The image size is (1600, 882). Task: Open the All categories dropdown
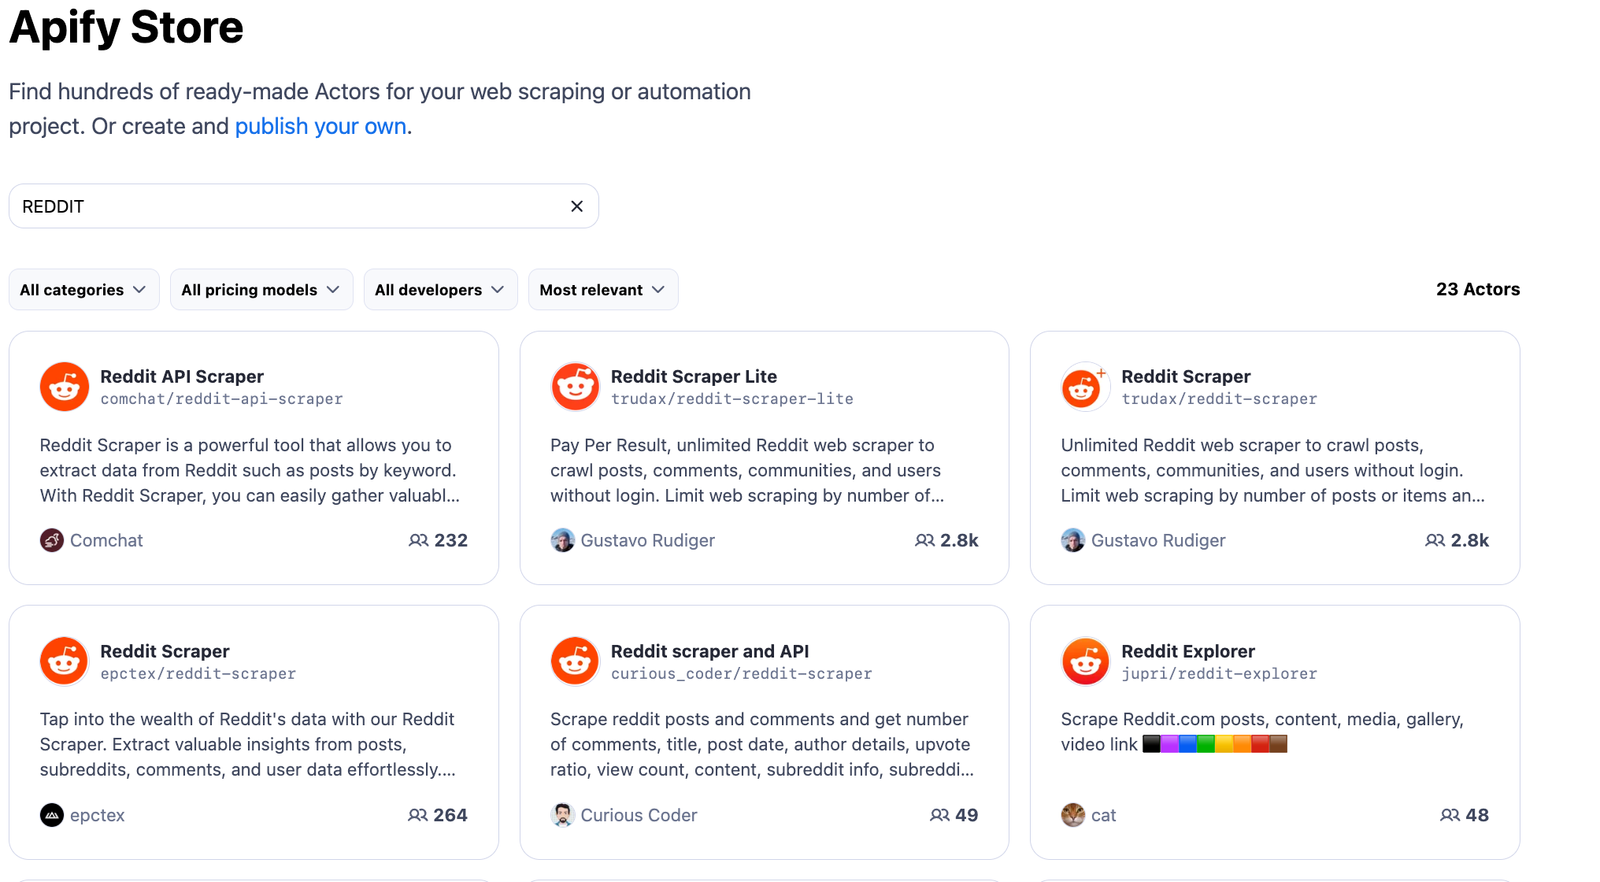84,290
